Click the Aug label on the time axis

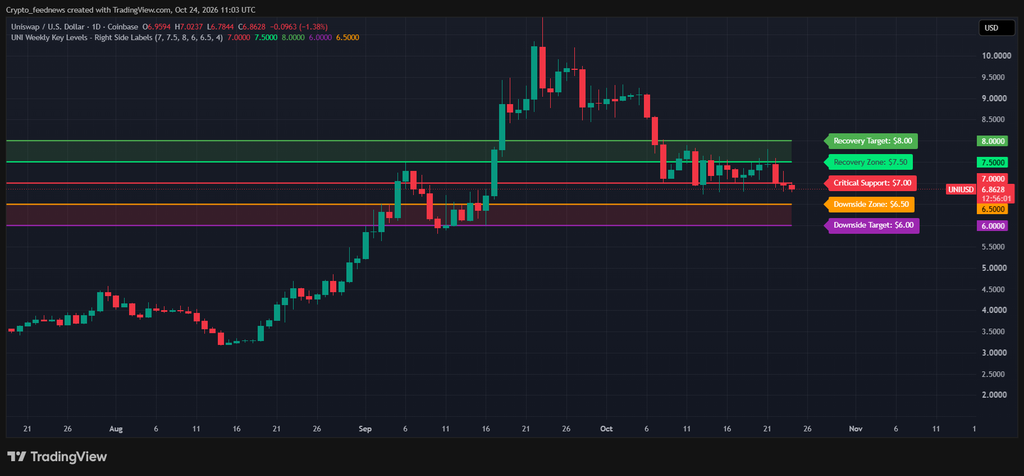coord(116,429)
